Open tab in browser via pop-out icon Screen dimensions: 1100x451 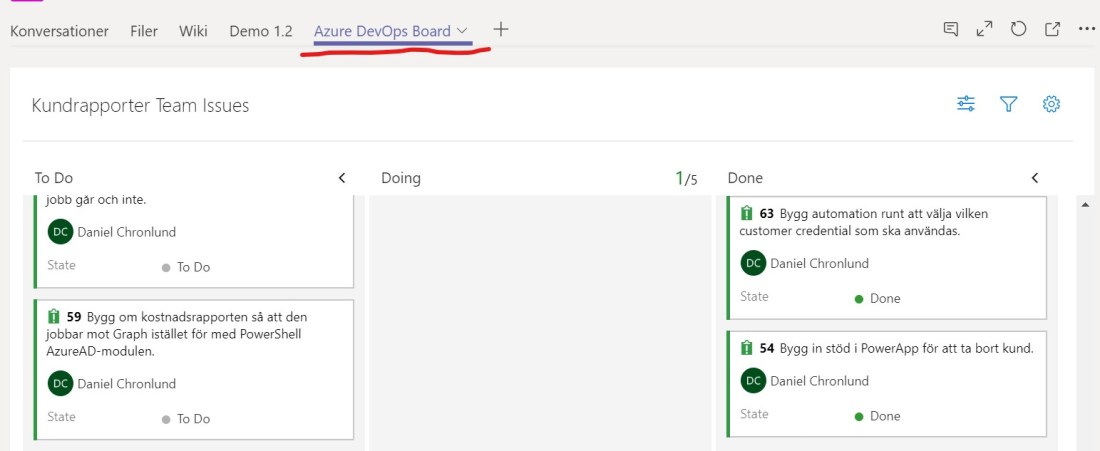click(1052, 30)
